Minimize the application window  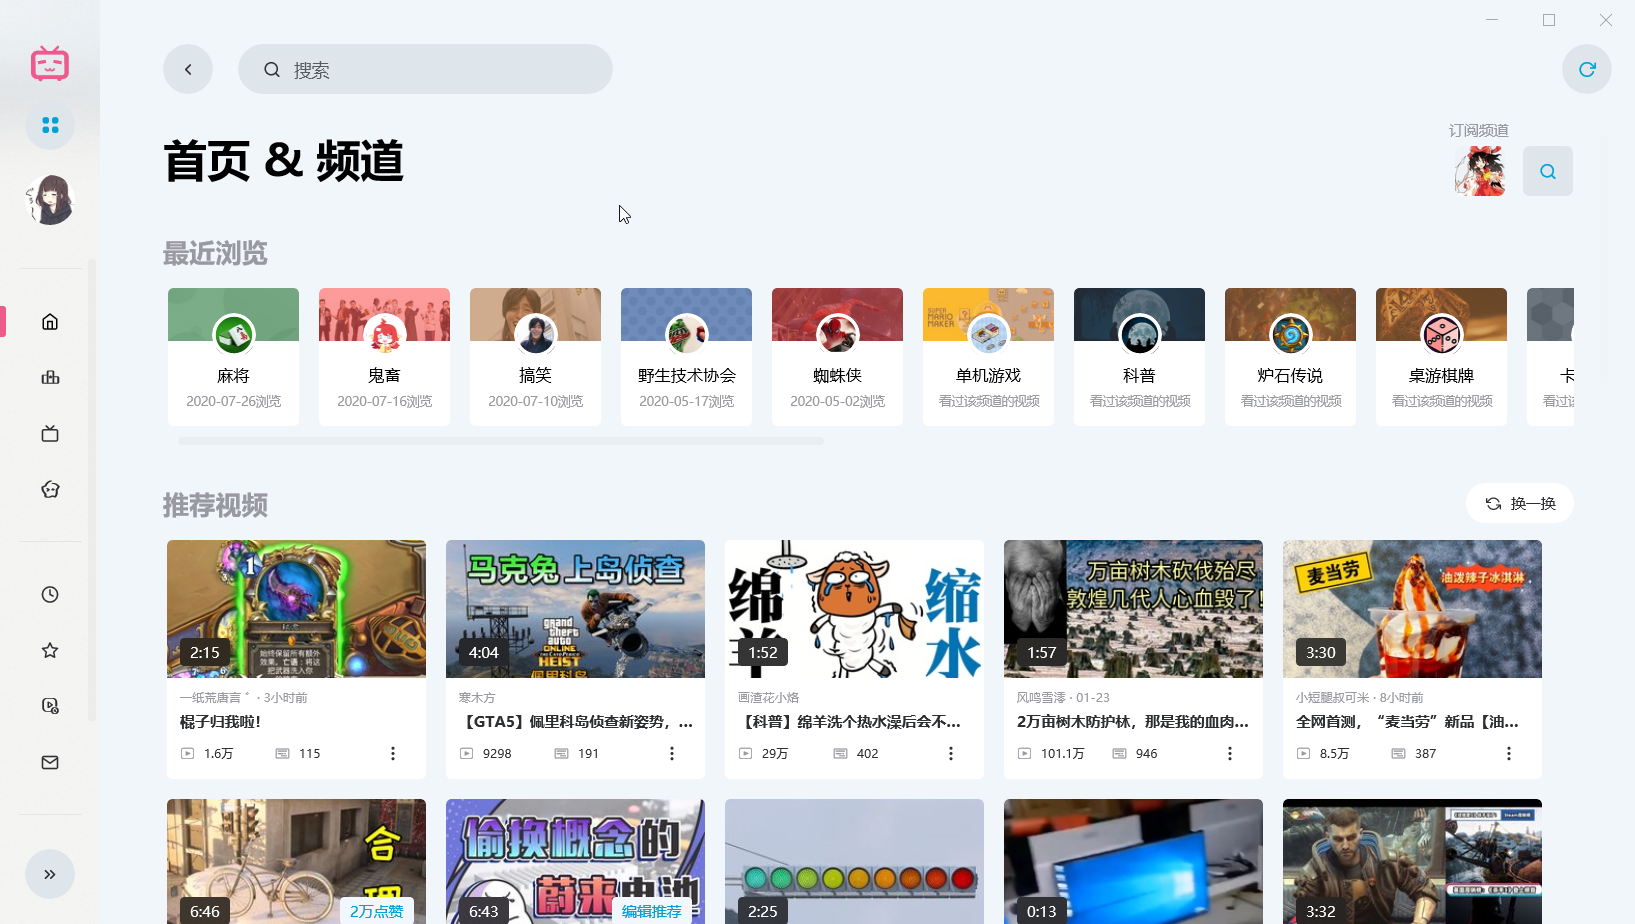click(1492, 20)
